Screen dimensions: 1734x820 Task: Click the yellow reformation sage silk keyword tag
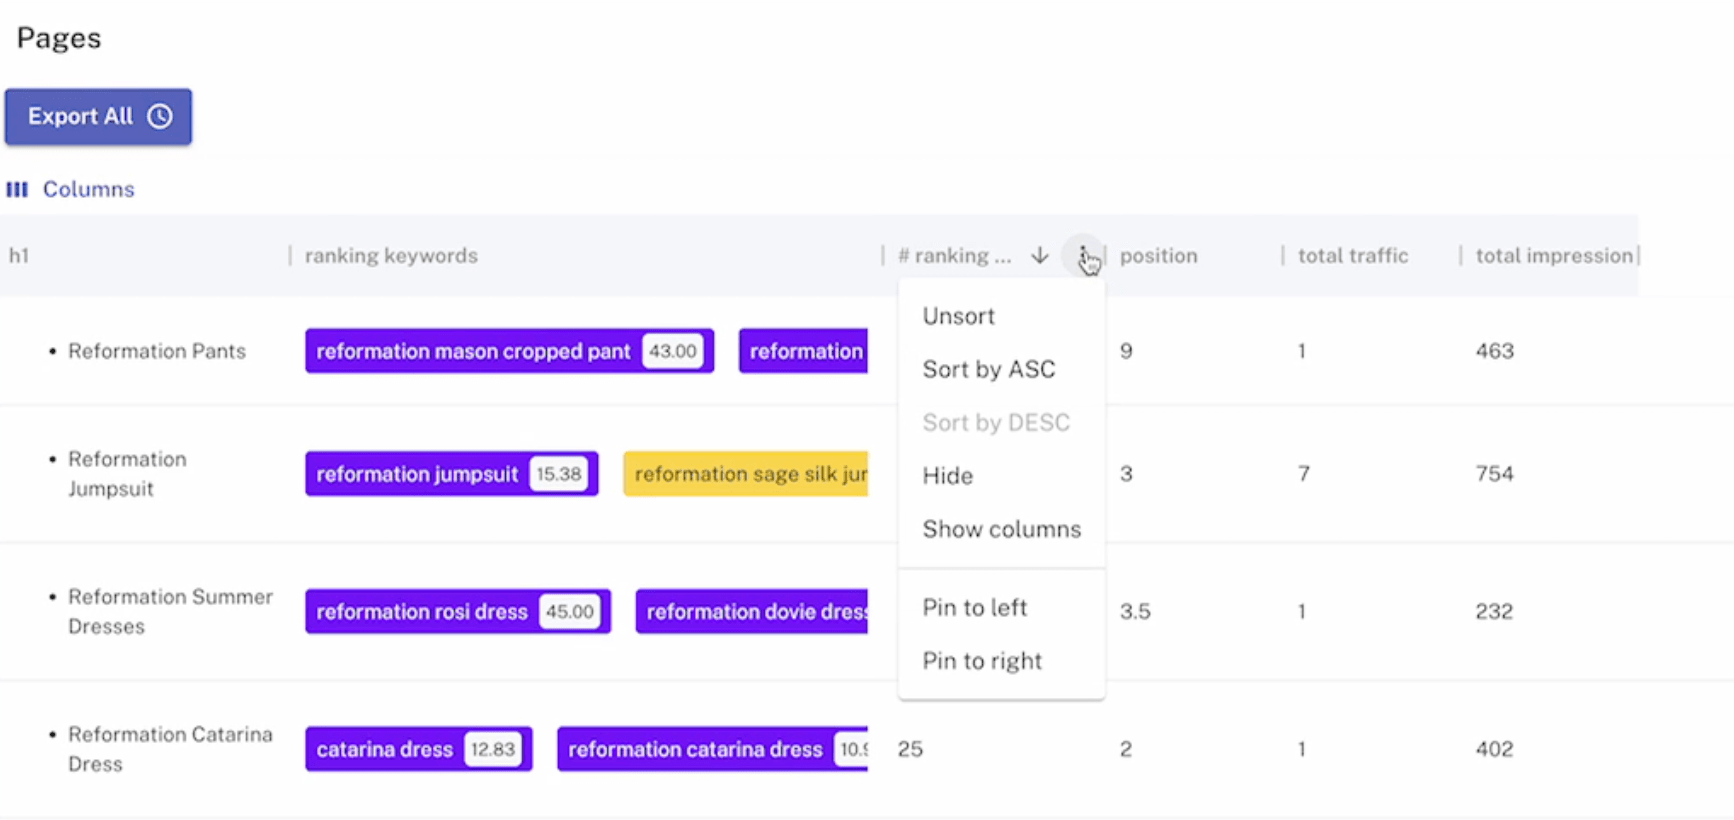pyautogui.click(x=746, y=474)
